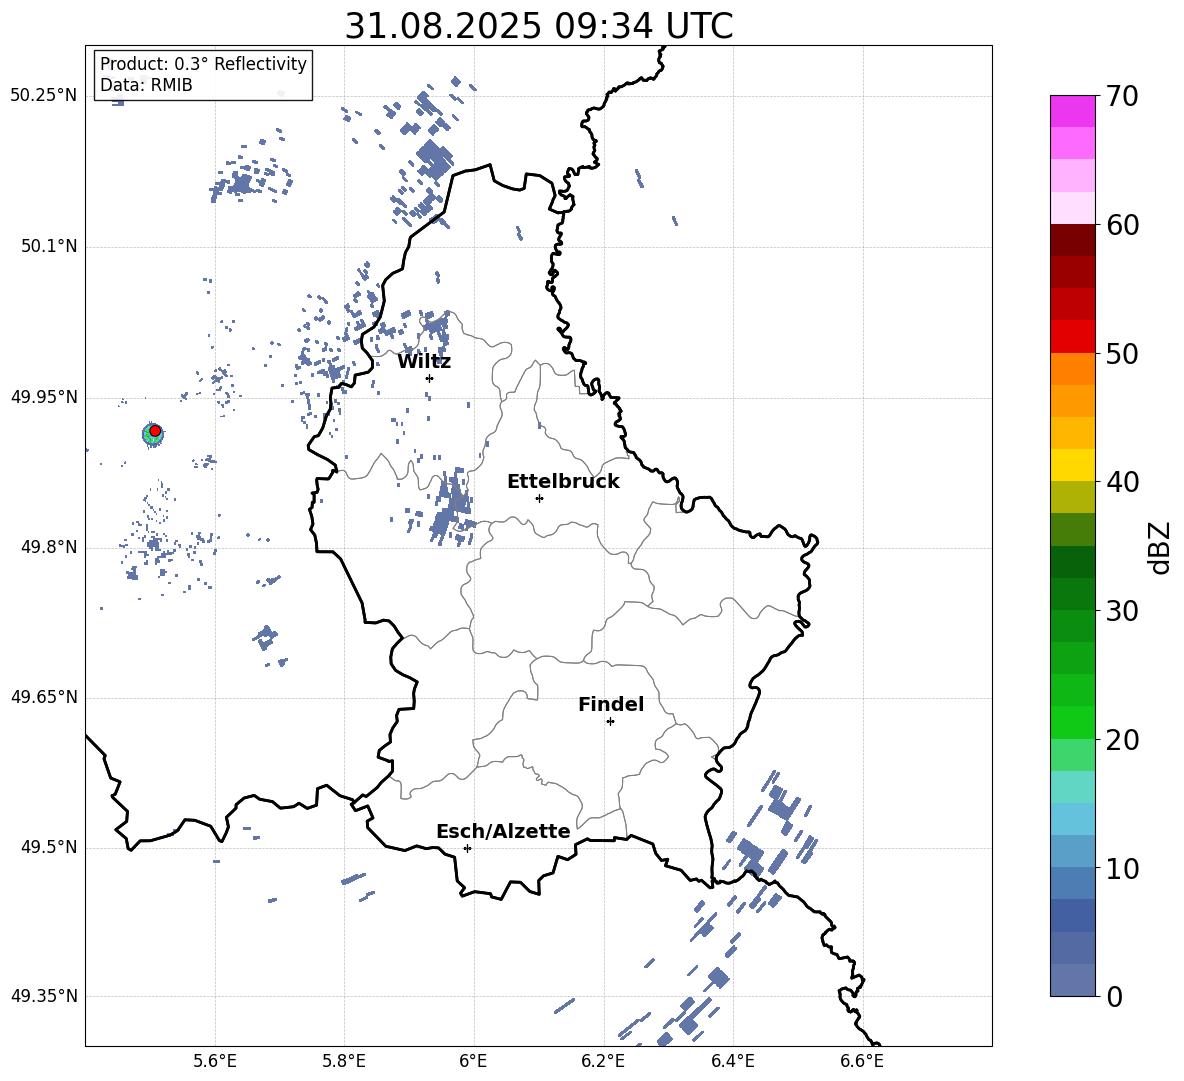Click the 60 tick on the colorbar
The height and width of the screenshot is (1081, 1184).
pyautogui.click(x=1122, y=225)
